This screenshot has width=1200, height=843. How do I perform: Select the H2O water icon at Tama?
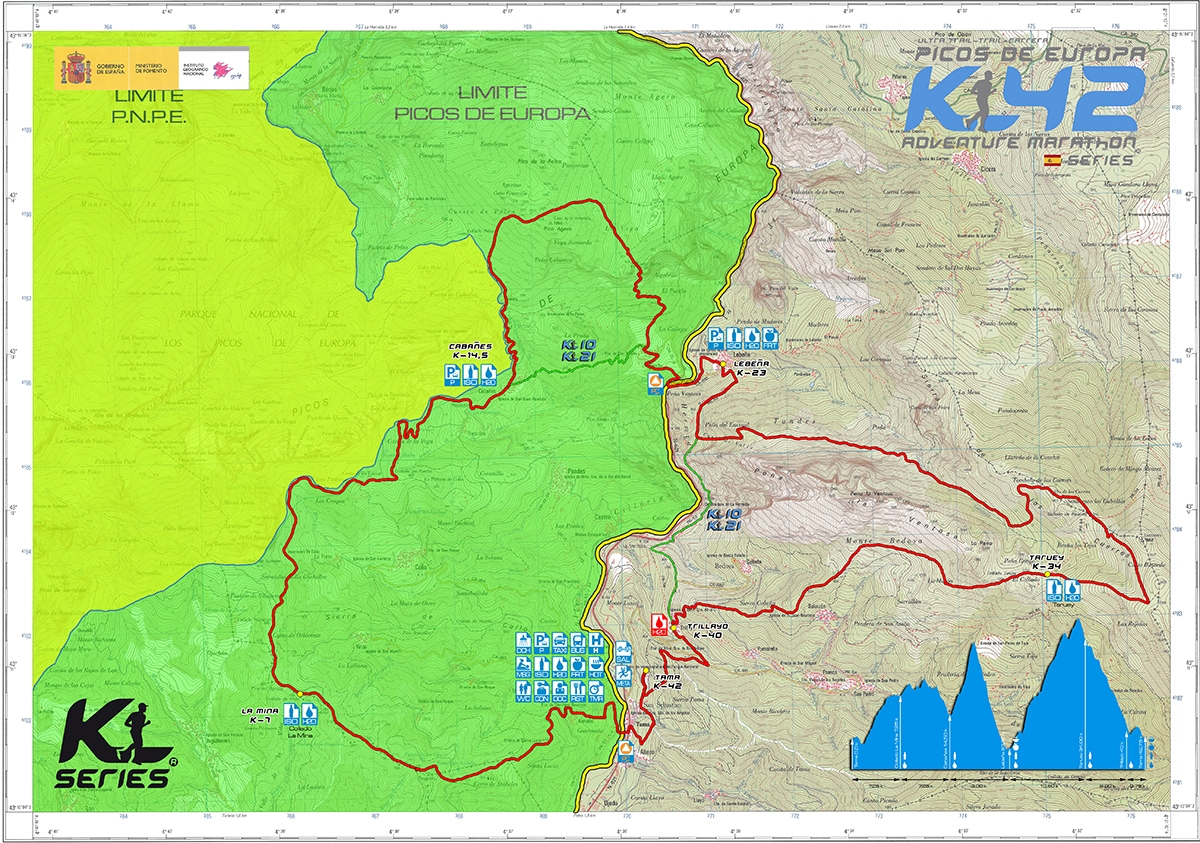coord(560,667)
